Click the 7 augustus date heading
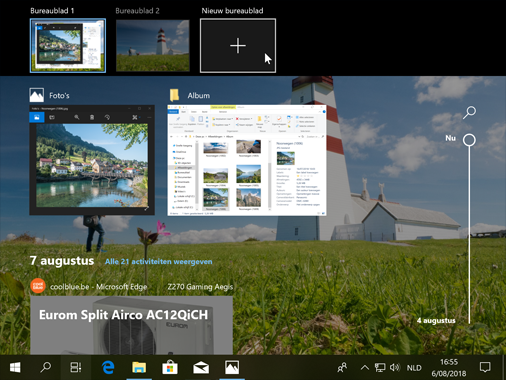Viewport: 506px width, 380px height. [x=62, y=260]
